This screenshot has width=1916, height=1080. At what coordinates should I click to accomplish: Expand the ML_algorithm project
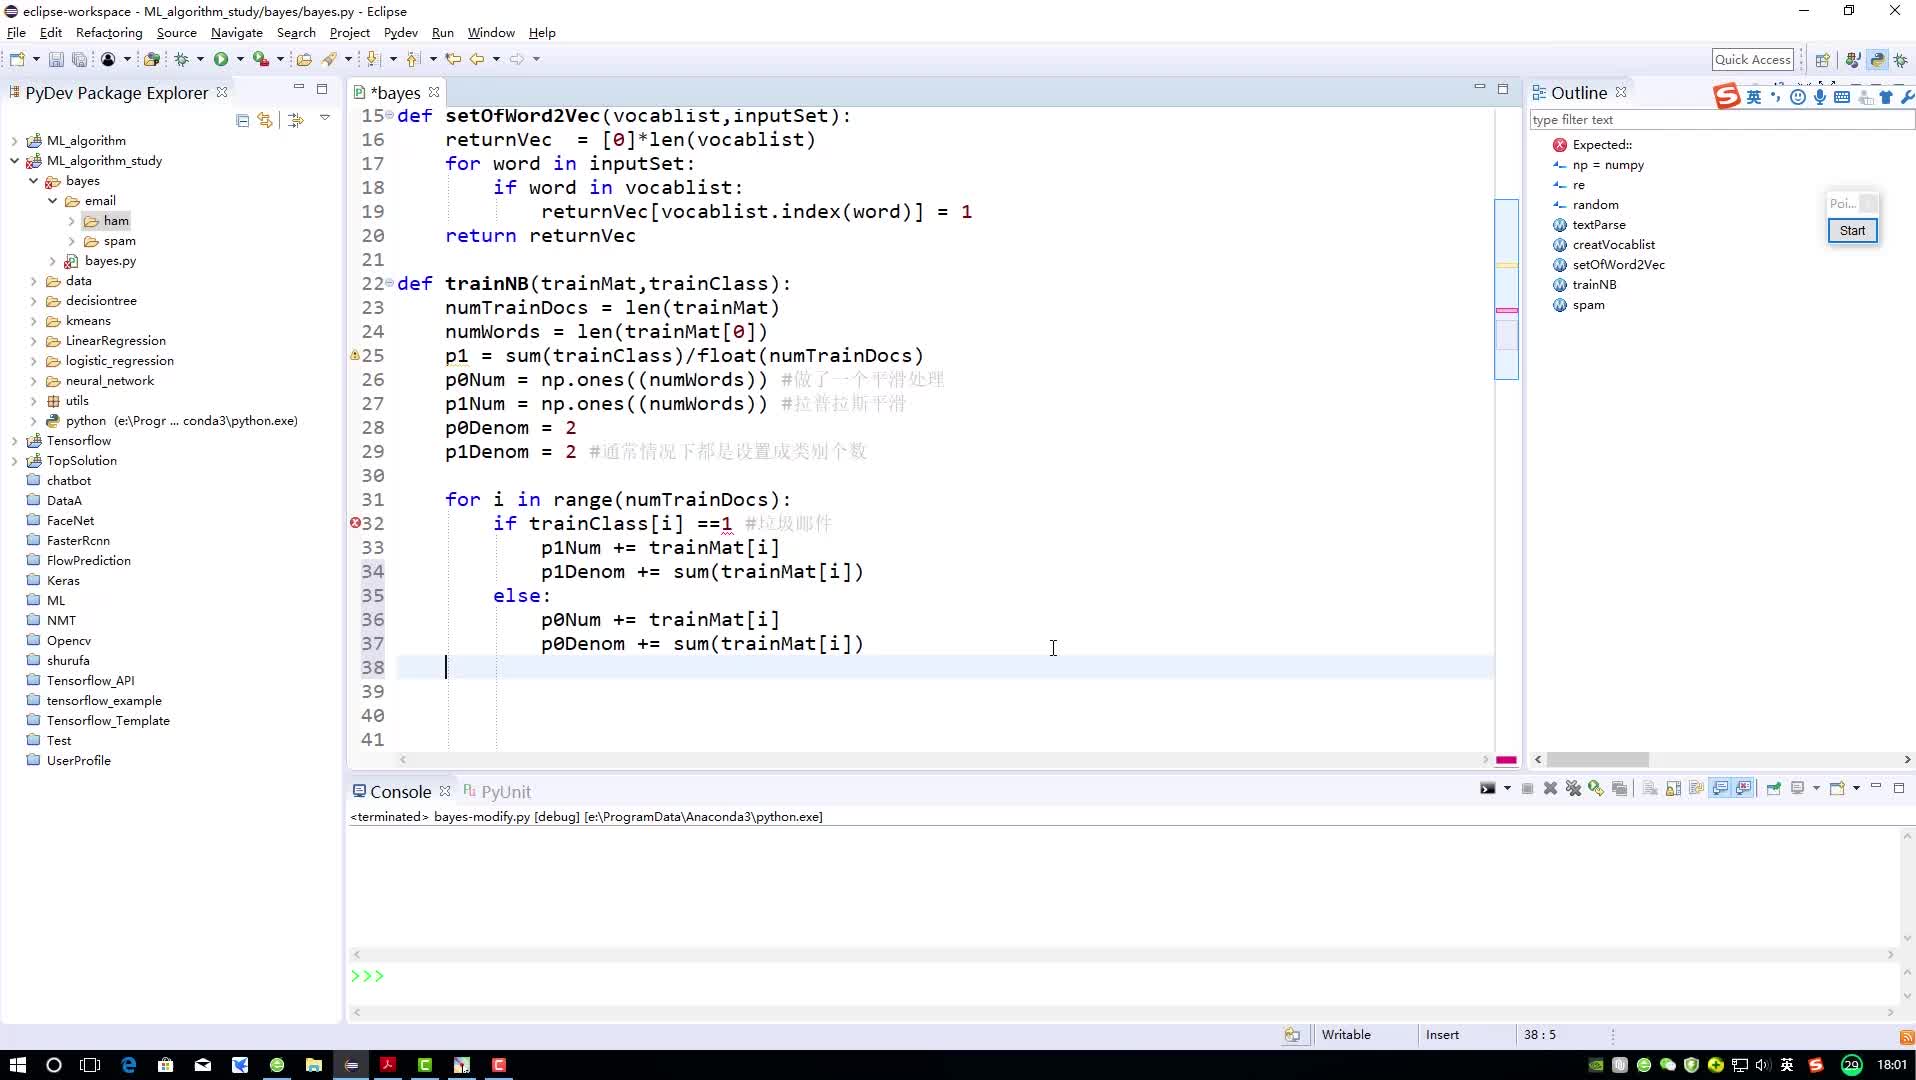(14, 141)
